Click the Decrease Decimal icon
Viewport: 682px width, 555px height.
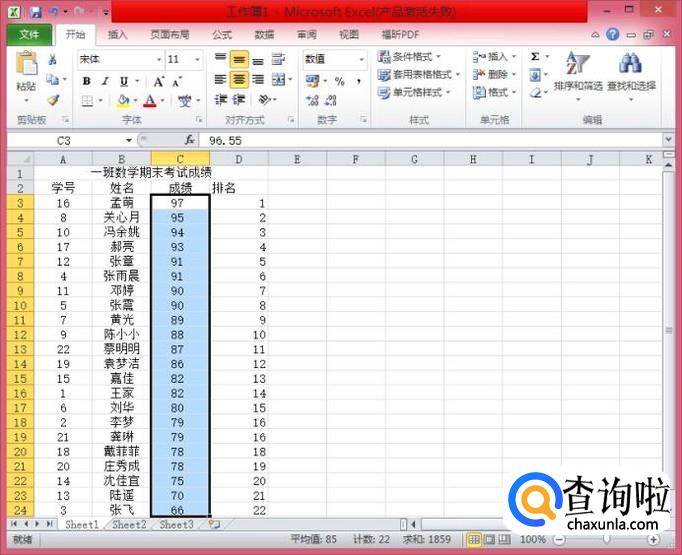click(x=331, y=101)
